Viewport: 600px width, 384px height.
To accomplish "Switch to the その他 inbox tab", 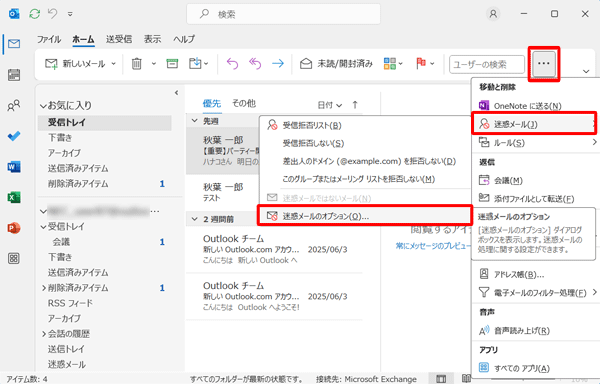I will 244,103.
